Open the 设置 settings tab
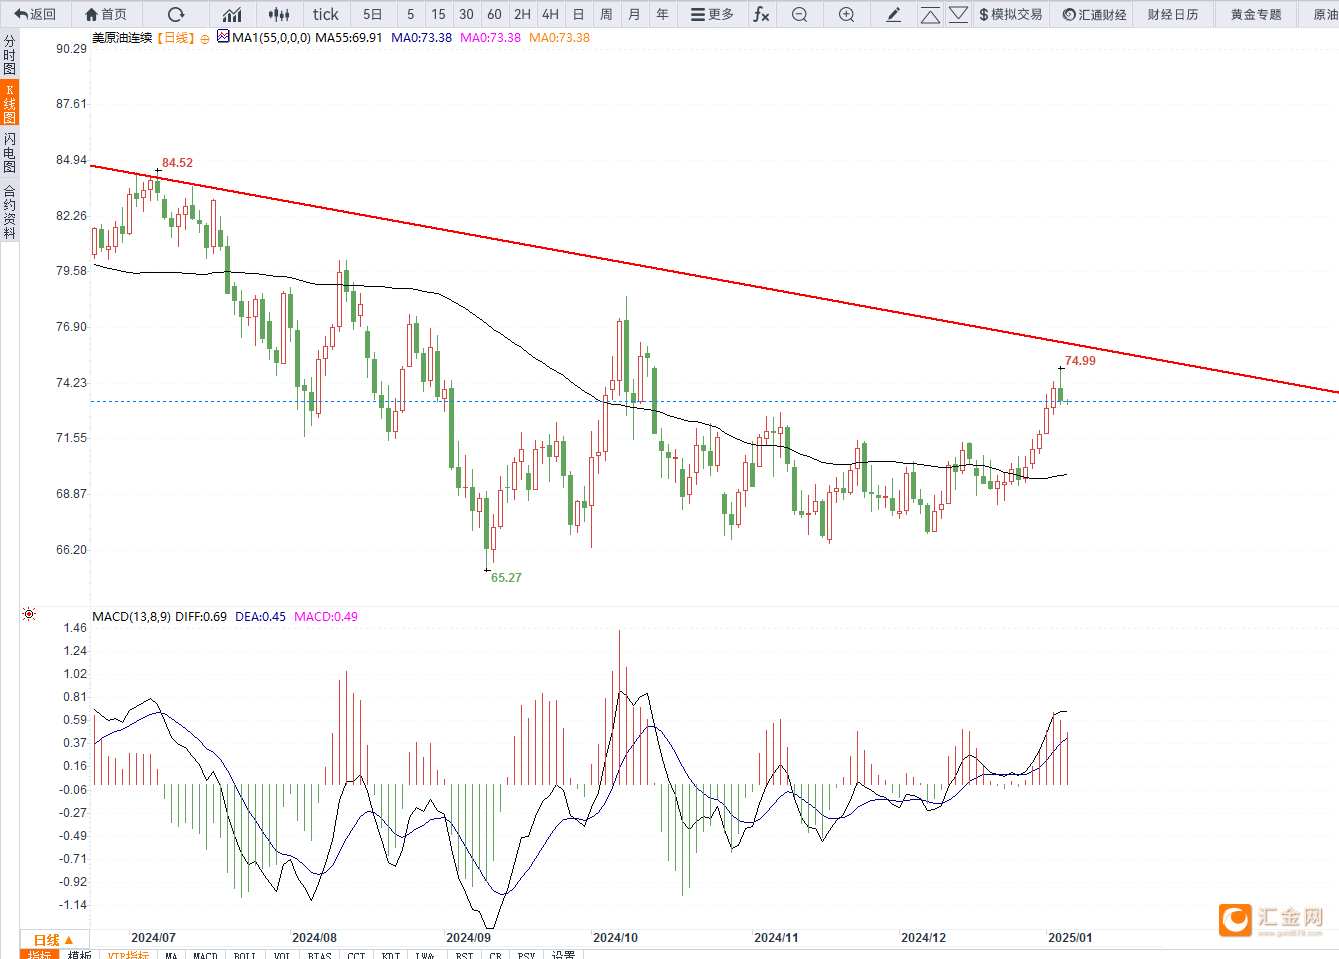 tap(563, 955)
